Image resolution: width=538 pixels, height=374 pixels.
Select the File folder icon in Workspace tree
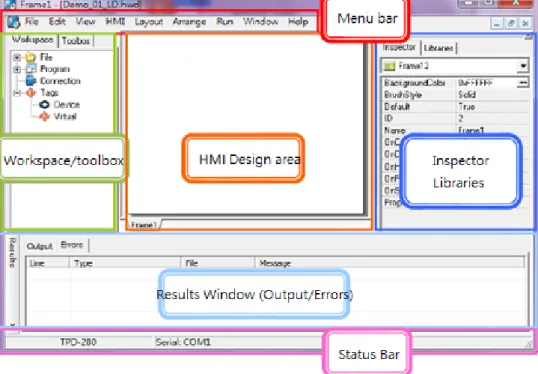[31, 57]
